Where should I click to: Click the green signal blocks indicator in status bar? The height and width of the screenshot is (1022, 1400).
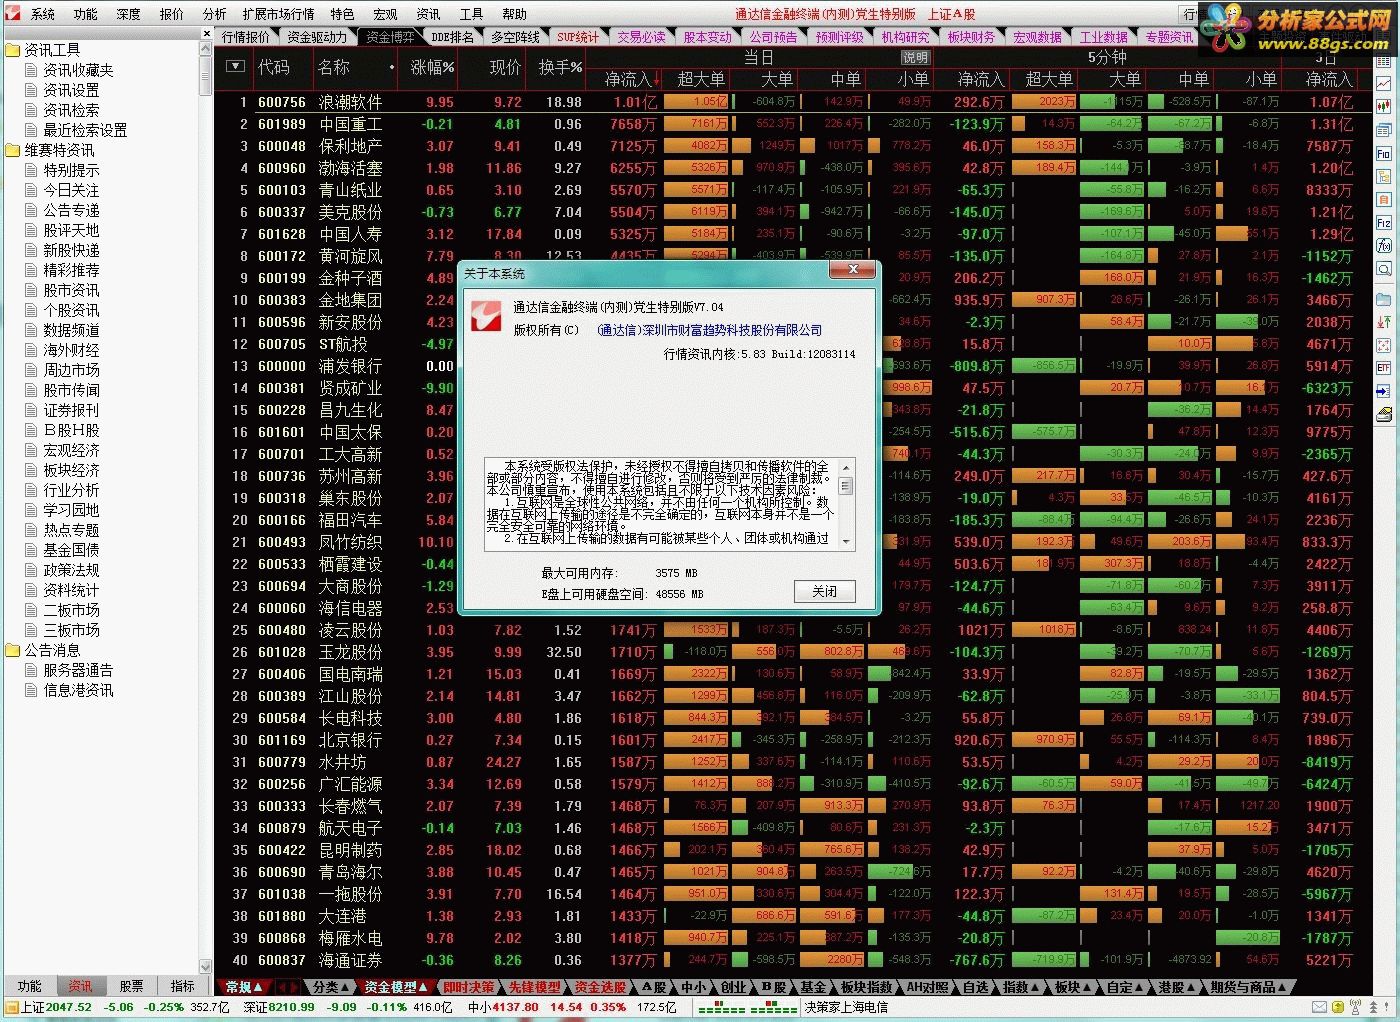pos(749,1008)
